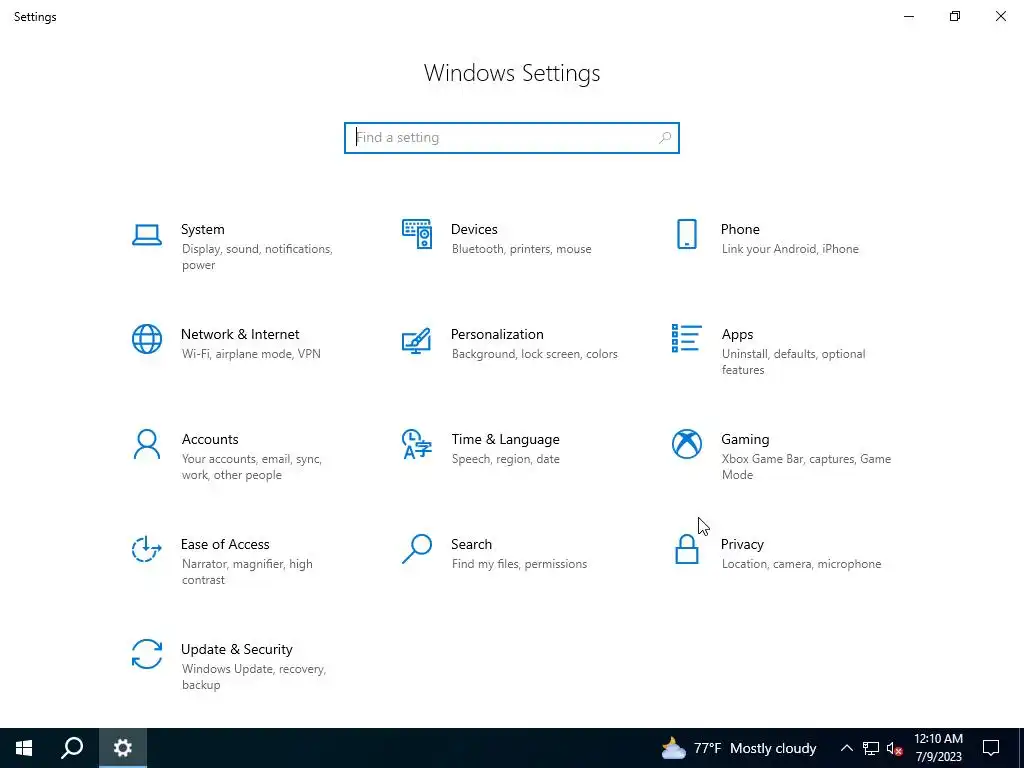Click 'Background, lock screen, colors' text
This screenshot has width=1024, height=768.
click(534, 354)
